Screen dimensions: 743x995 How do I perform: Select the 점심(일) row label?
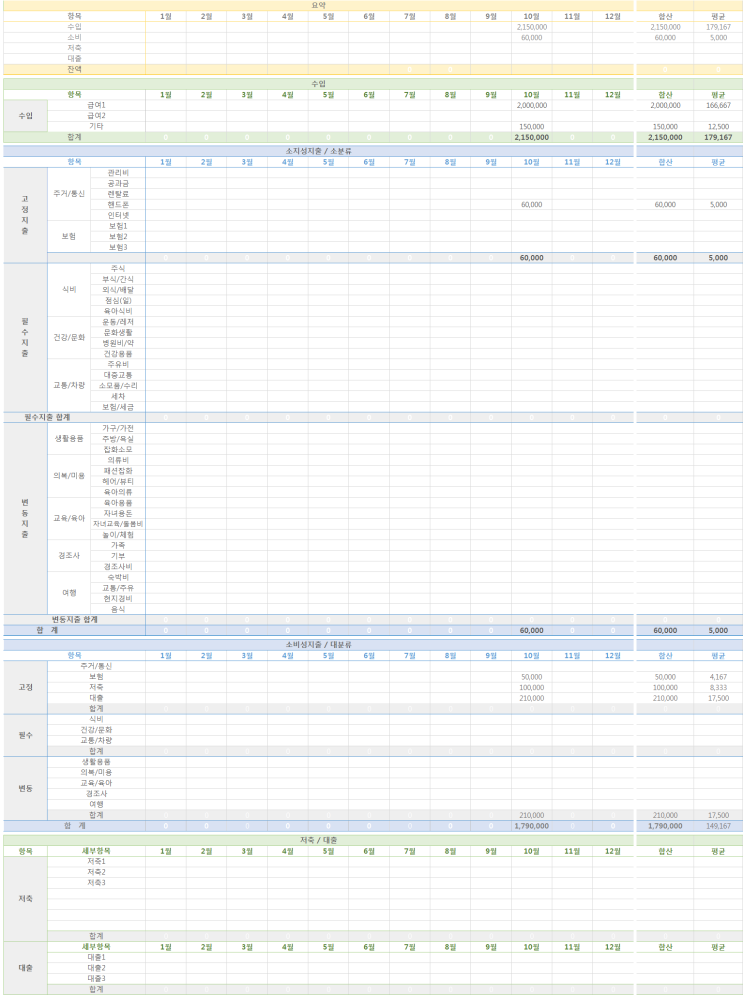[x=118, y=301]
